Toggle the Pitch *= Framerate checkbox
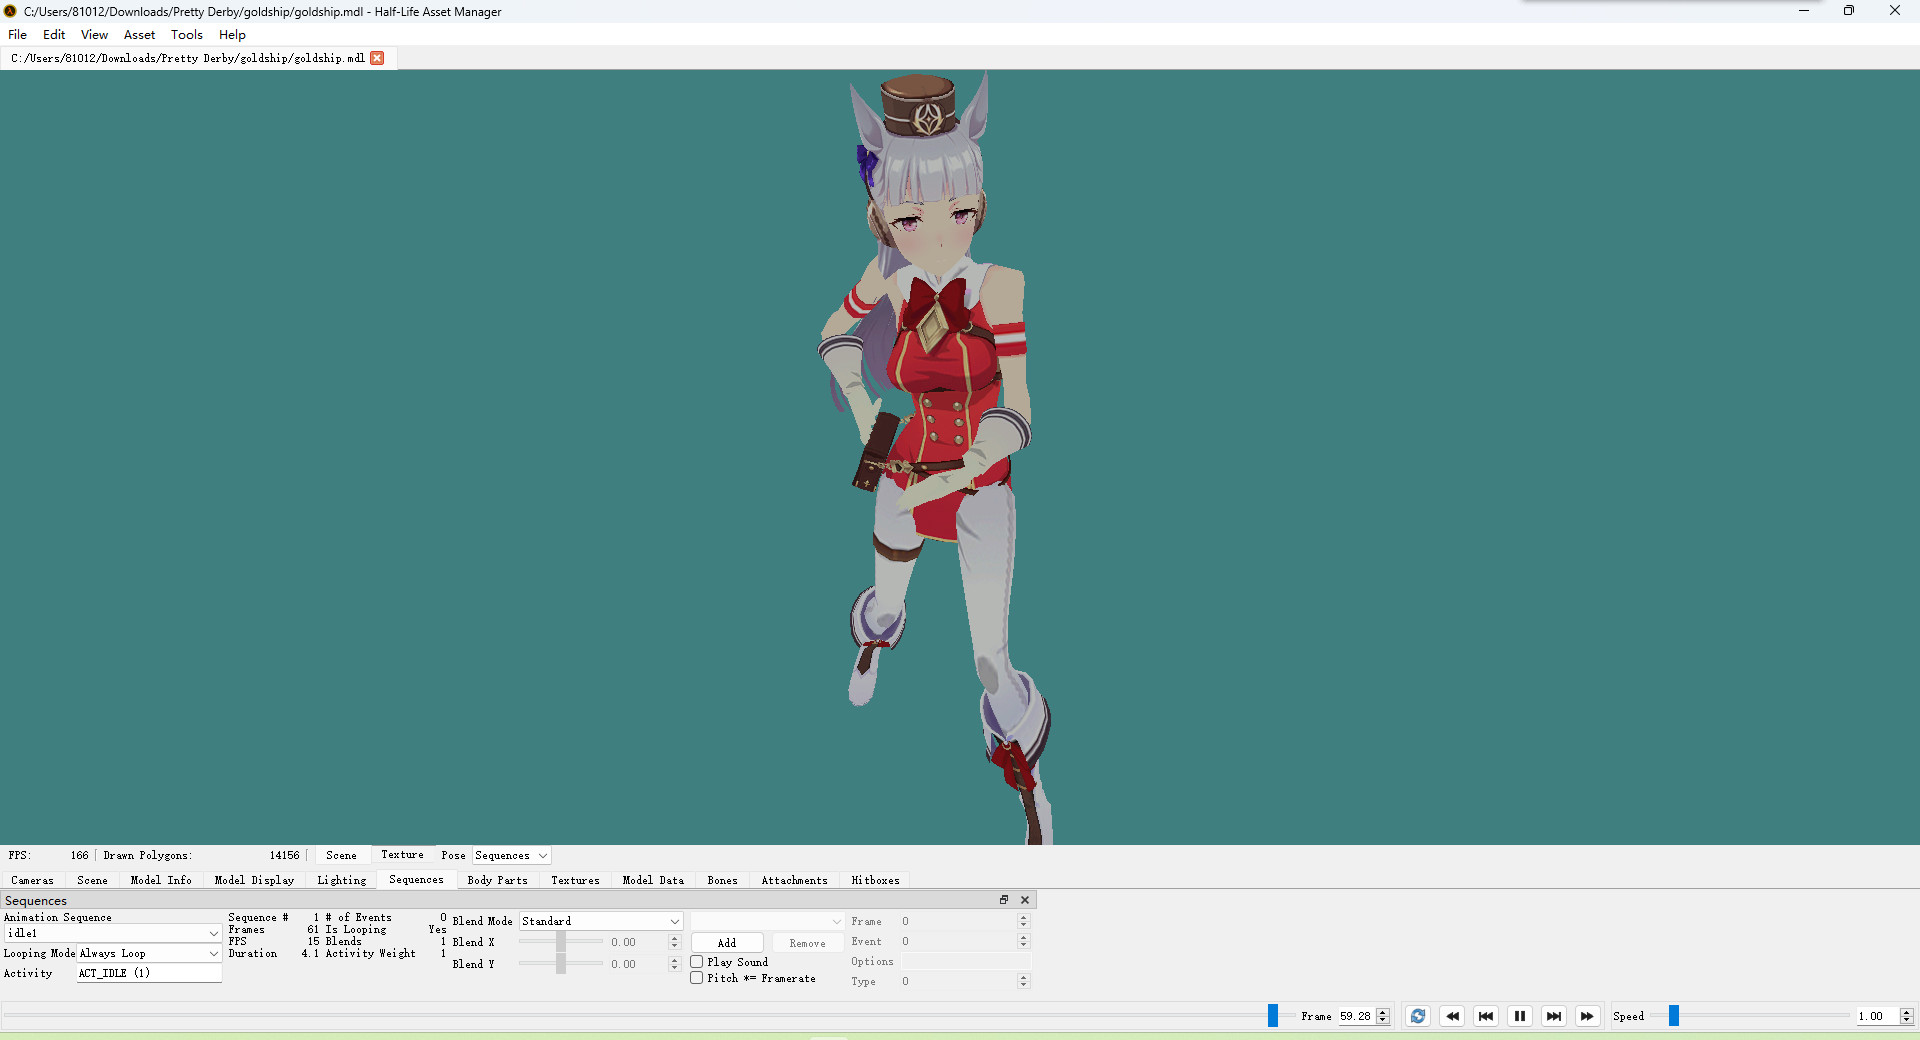 (697, 978)
